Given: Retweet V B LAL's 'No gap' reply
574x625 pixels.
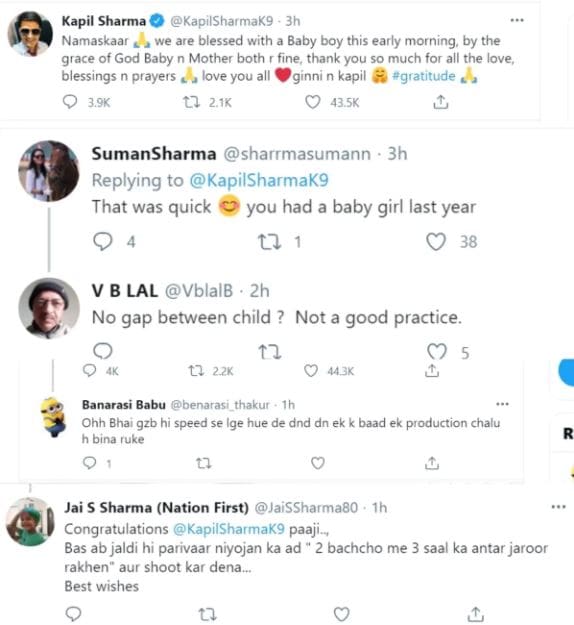Looking at the screenshot, I should (270, 352).
